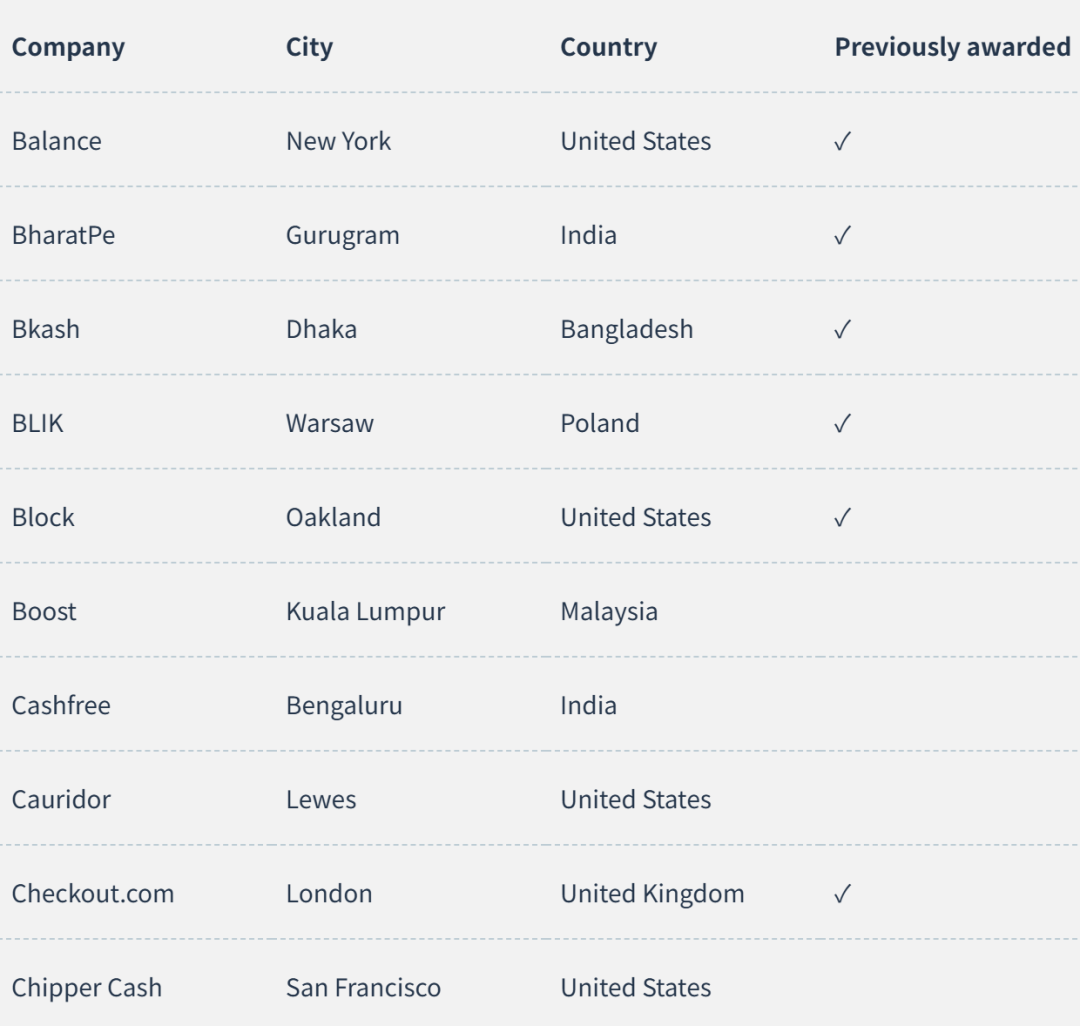Click the City column header
The width and height of the screenshot is (1080, 1026).
309,48
